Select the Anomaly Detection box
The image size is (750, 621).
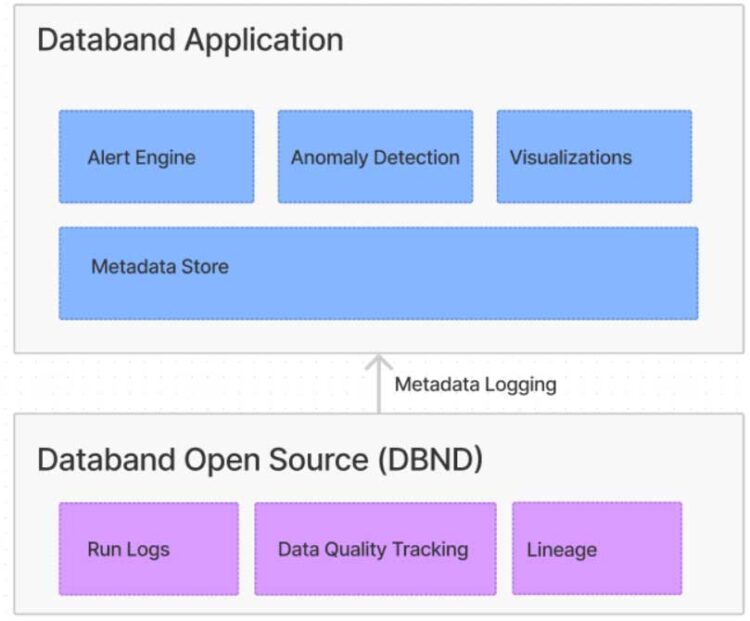pos(375,157)
